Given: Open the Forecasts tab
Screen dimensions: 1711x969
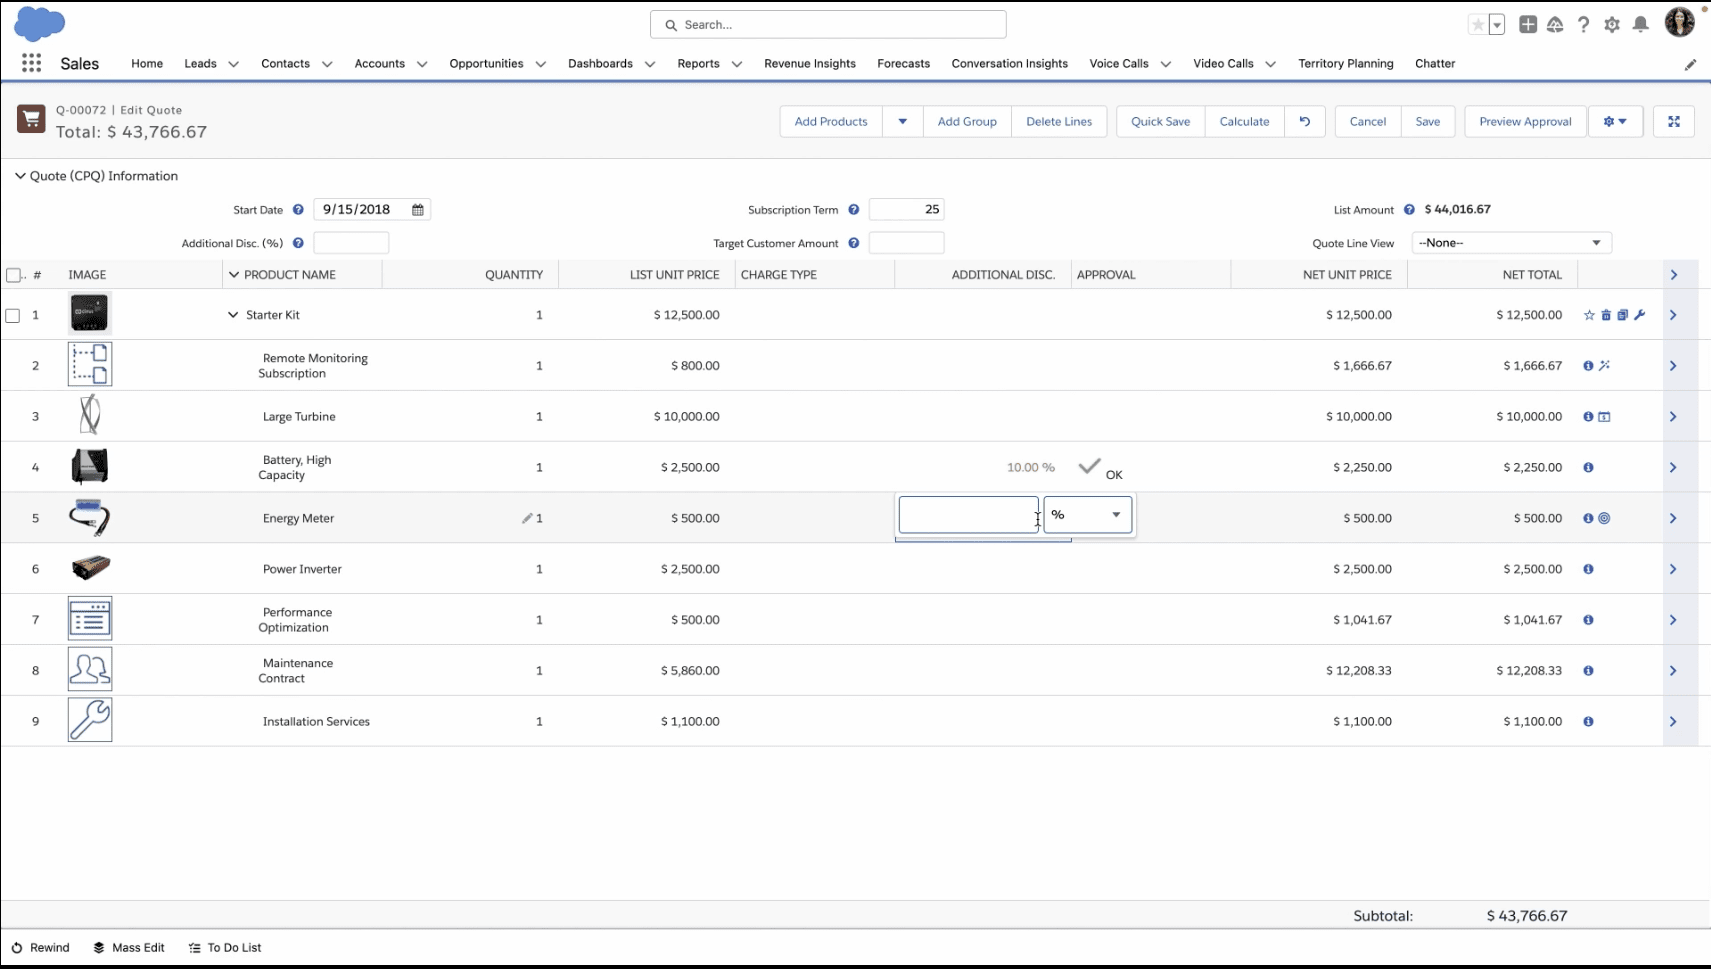Looking at the screenshot, I should 903,63.
